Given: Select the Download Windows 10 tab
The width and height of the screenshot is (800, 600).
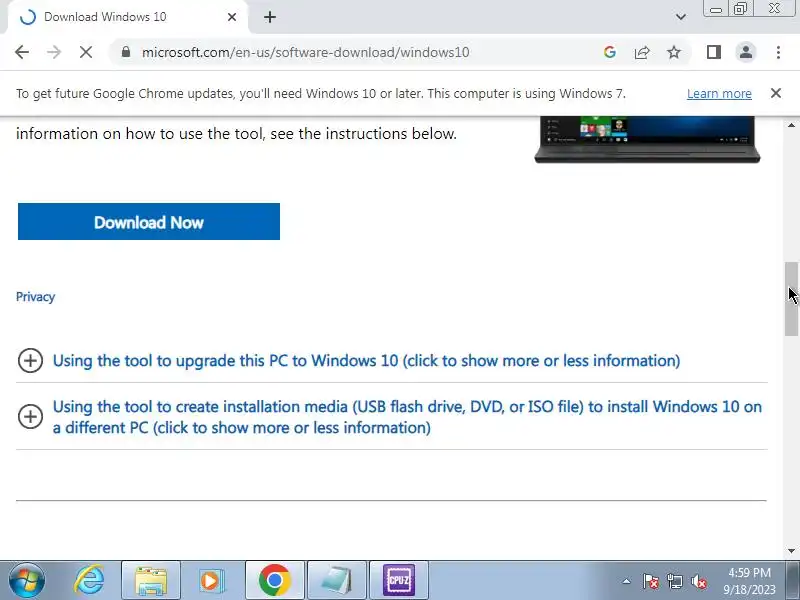Looking at the screenshot, I should coord(128,17).
